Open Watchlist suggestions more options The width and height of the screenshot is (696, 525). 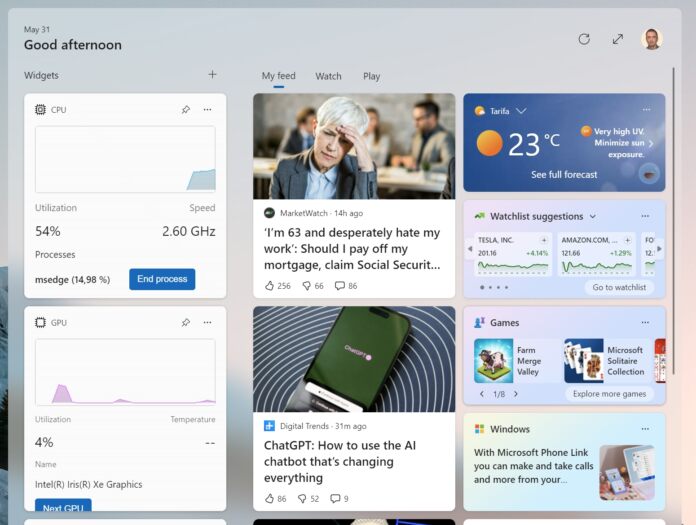[645, 216]
